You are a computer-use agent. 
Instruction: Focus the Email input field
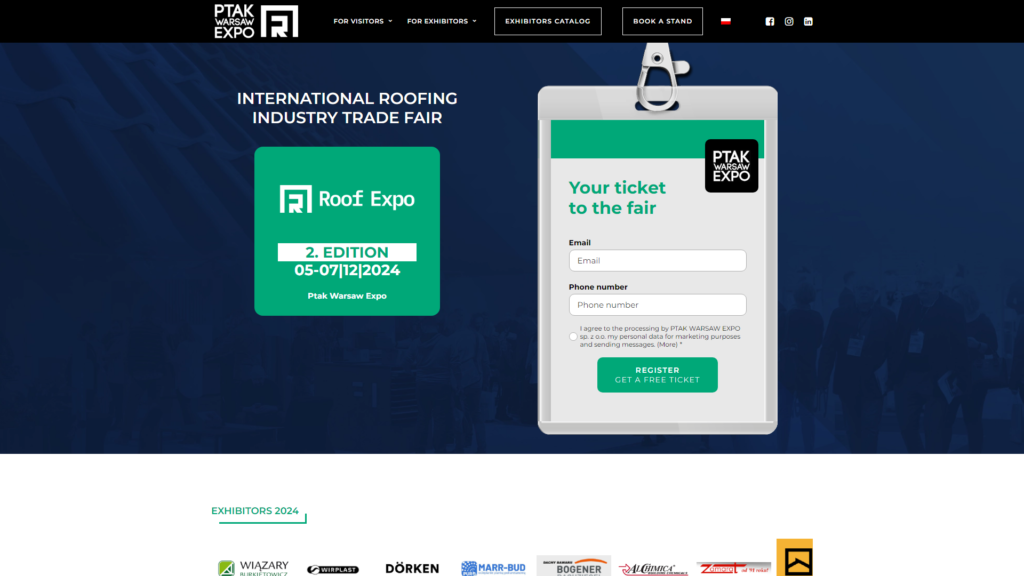point(657,261)
